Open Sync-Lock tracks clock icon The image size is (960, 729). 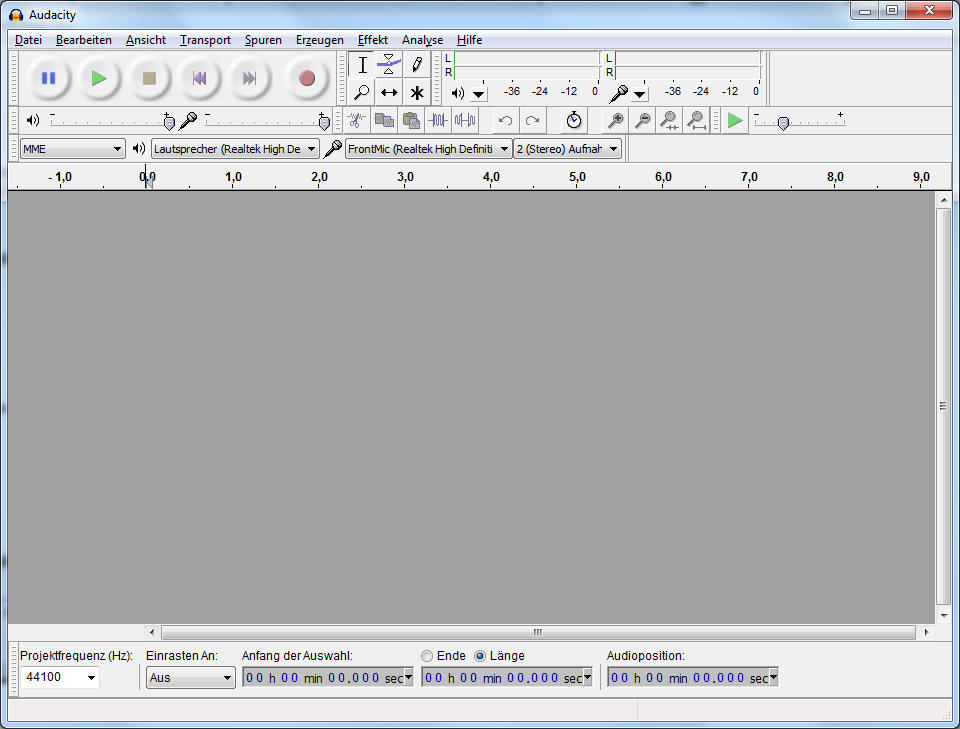574,120
